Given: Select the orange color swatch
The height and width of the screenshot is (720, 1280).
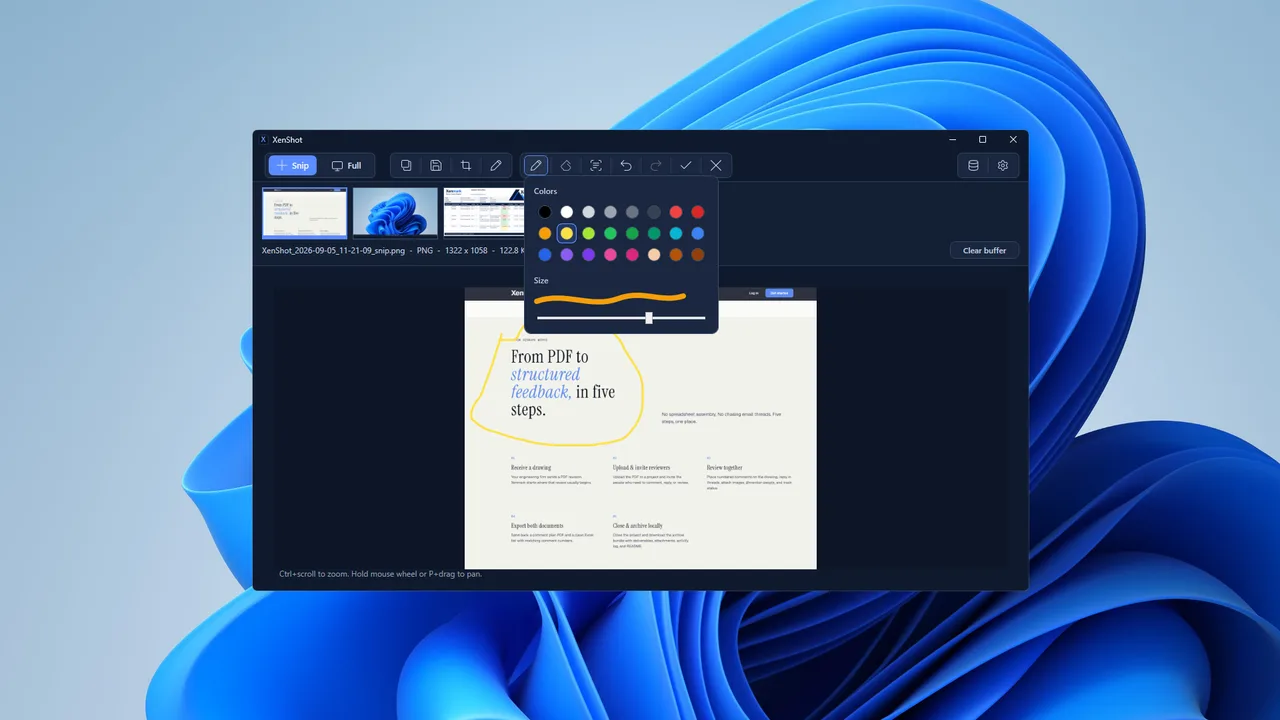Looking at the screenshot, I should pos(545,233).
